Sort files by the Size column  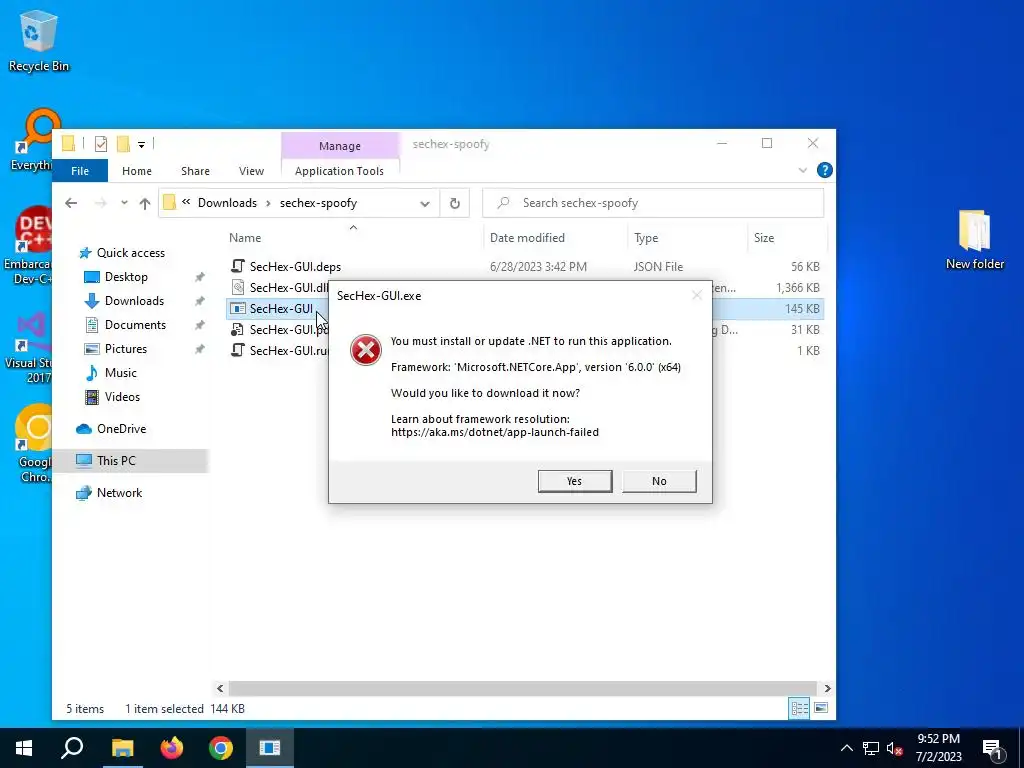pos(786,238)
